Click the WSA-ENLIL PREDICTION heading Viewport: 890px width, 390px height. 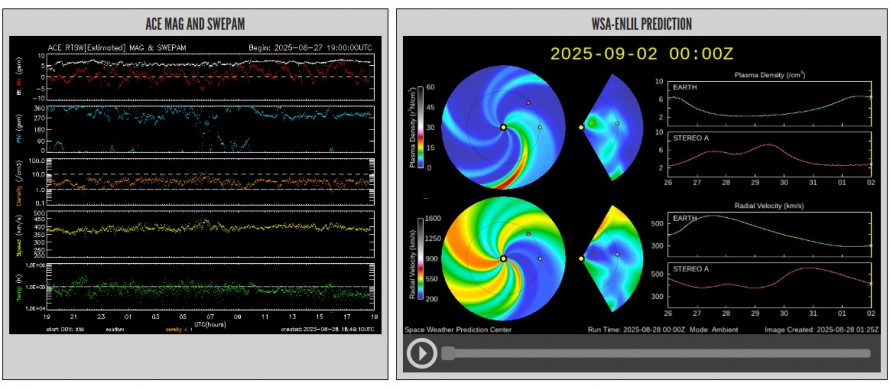(x=641, y=23)
